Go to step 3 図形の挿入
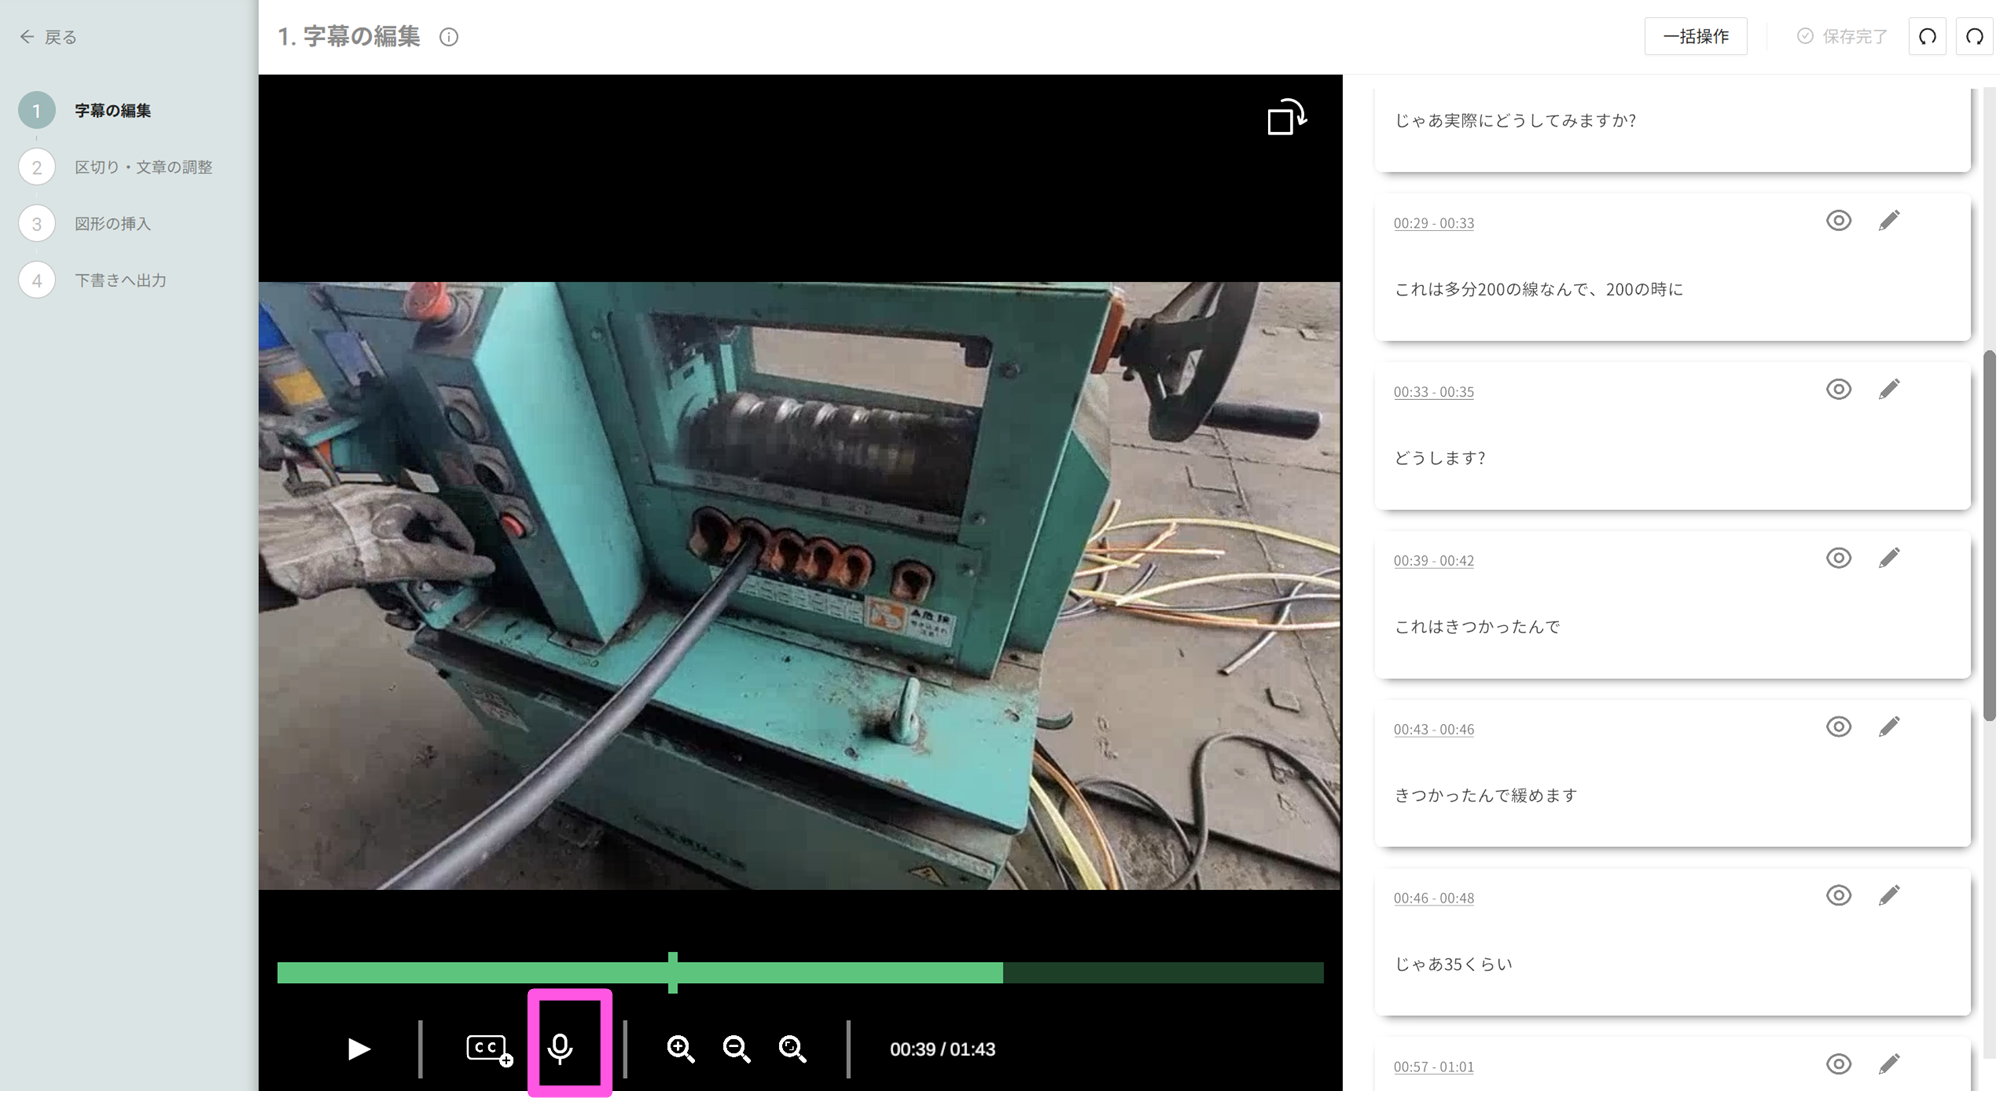Image resolution: width=2000 pixels, height=1098 pixels. point(112,224)
